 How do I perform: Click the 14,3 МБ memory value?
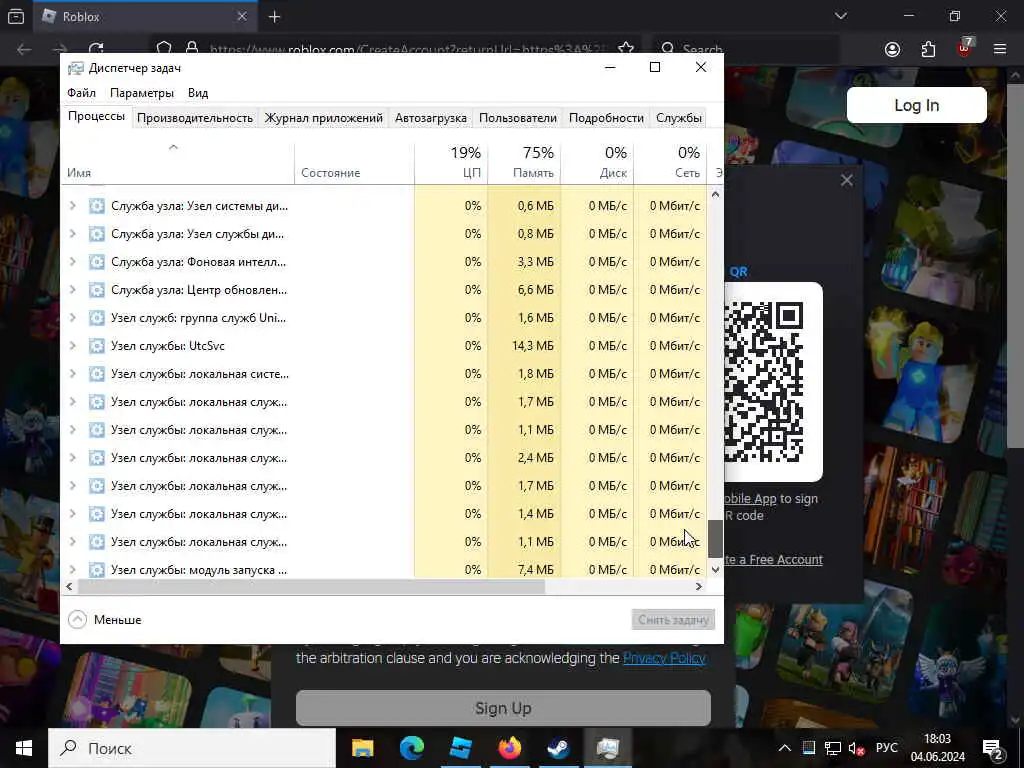tap(533, 345)
